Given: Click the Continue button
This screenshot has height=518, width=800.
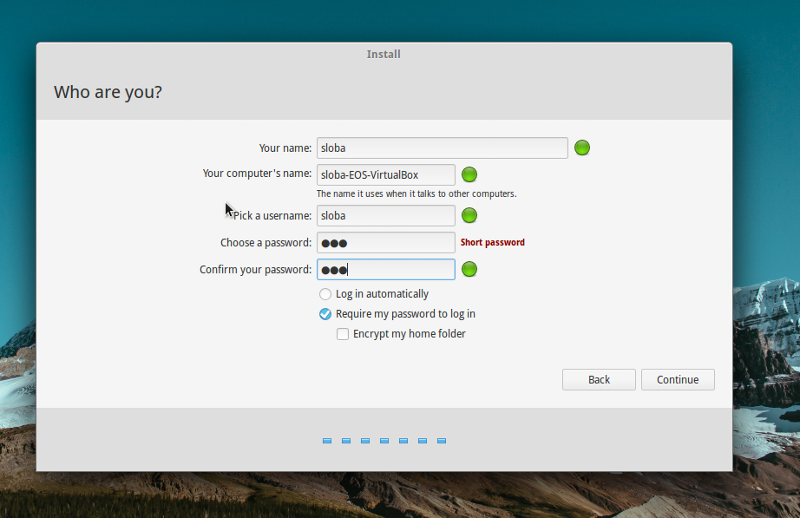Looking at the screenshot, I should [x=678, y=380].
